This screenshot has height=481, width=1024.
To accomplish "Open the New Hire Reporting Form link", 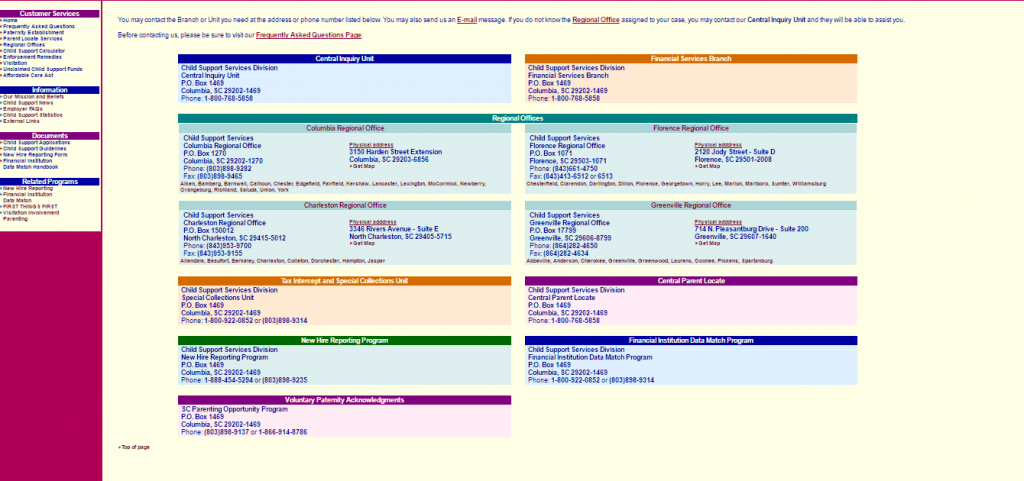I will coord(35,155).
